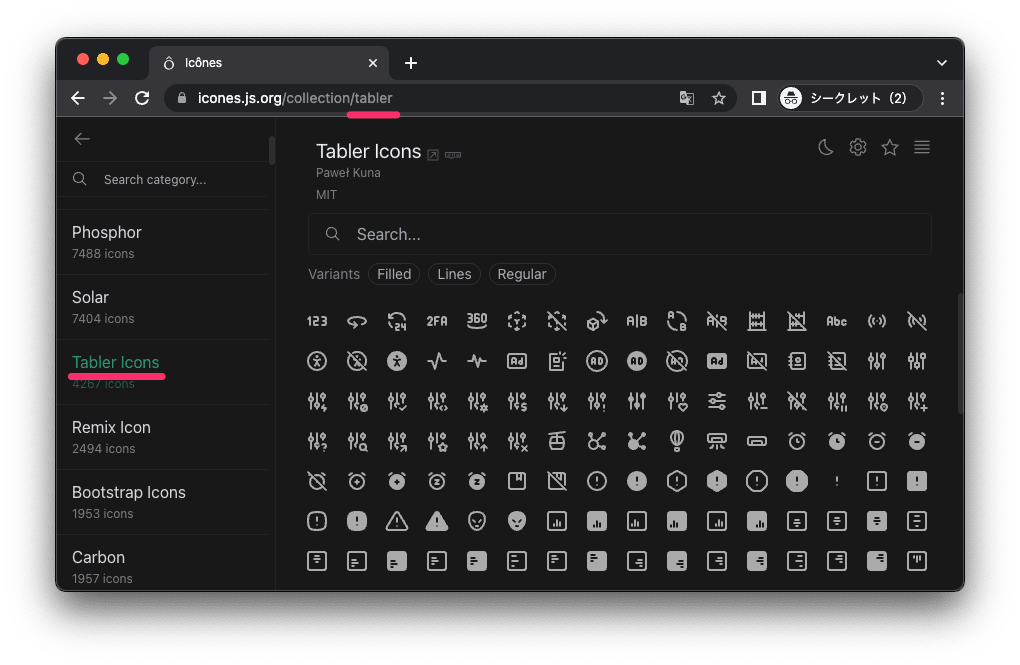Select the small exclamation mark icon

837,481
